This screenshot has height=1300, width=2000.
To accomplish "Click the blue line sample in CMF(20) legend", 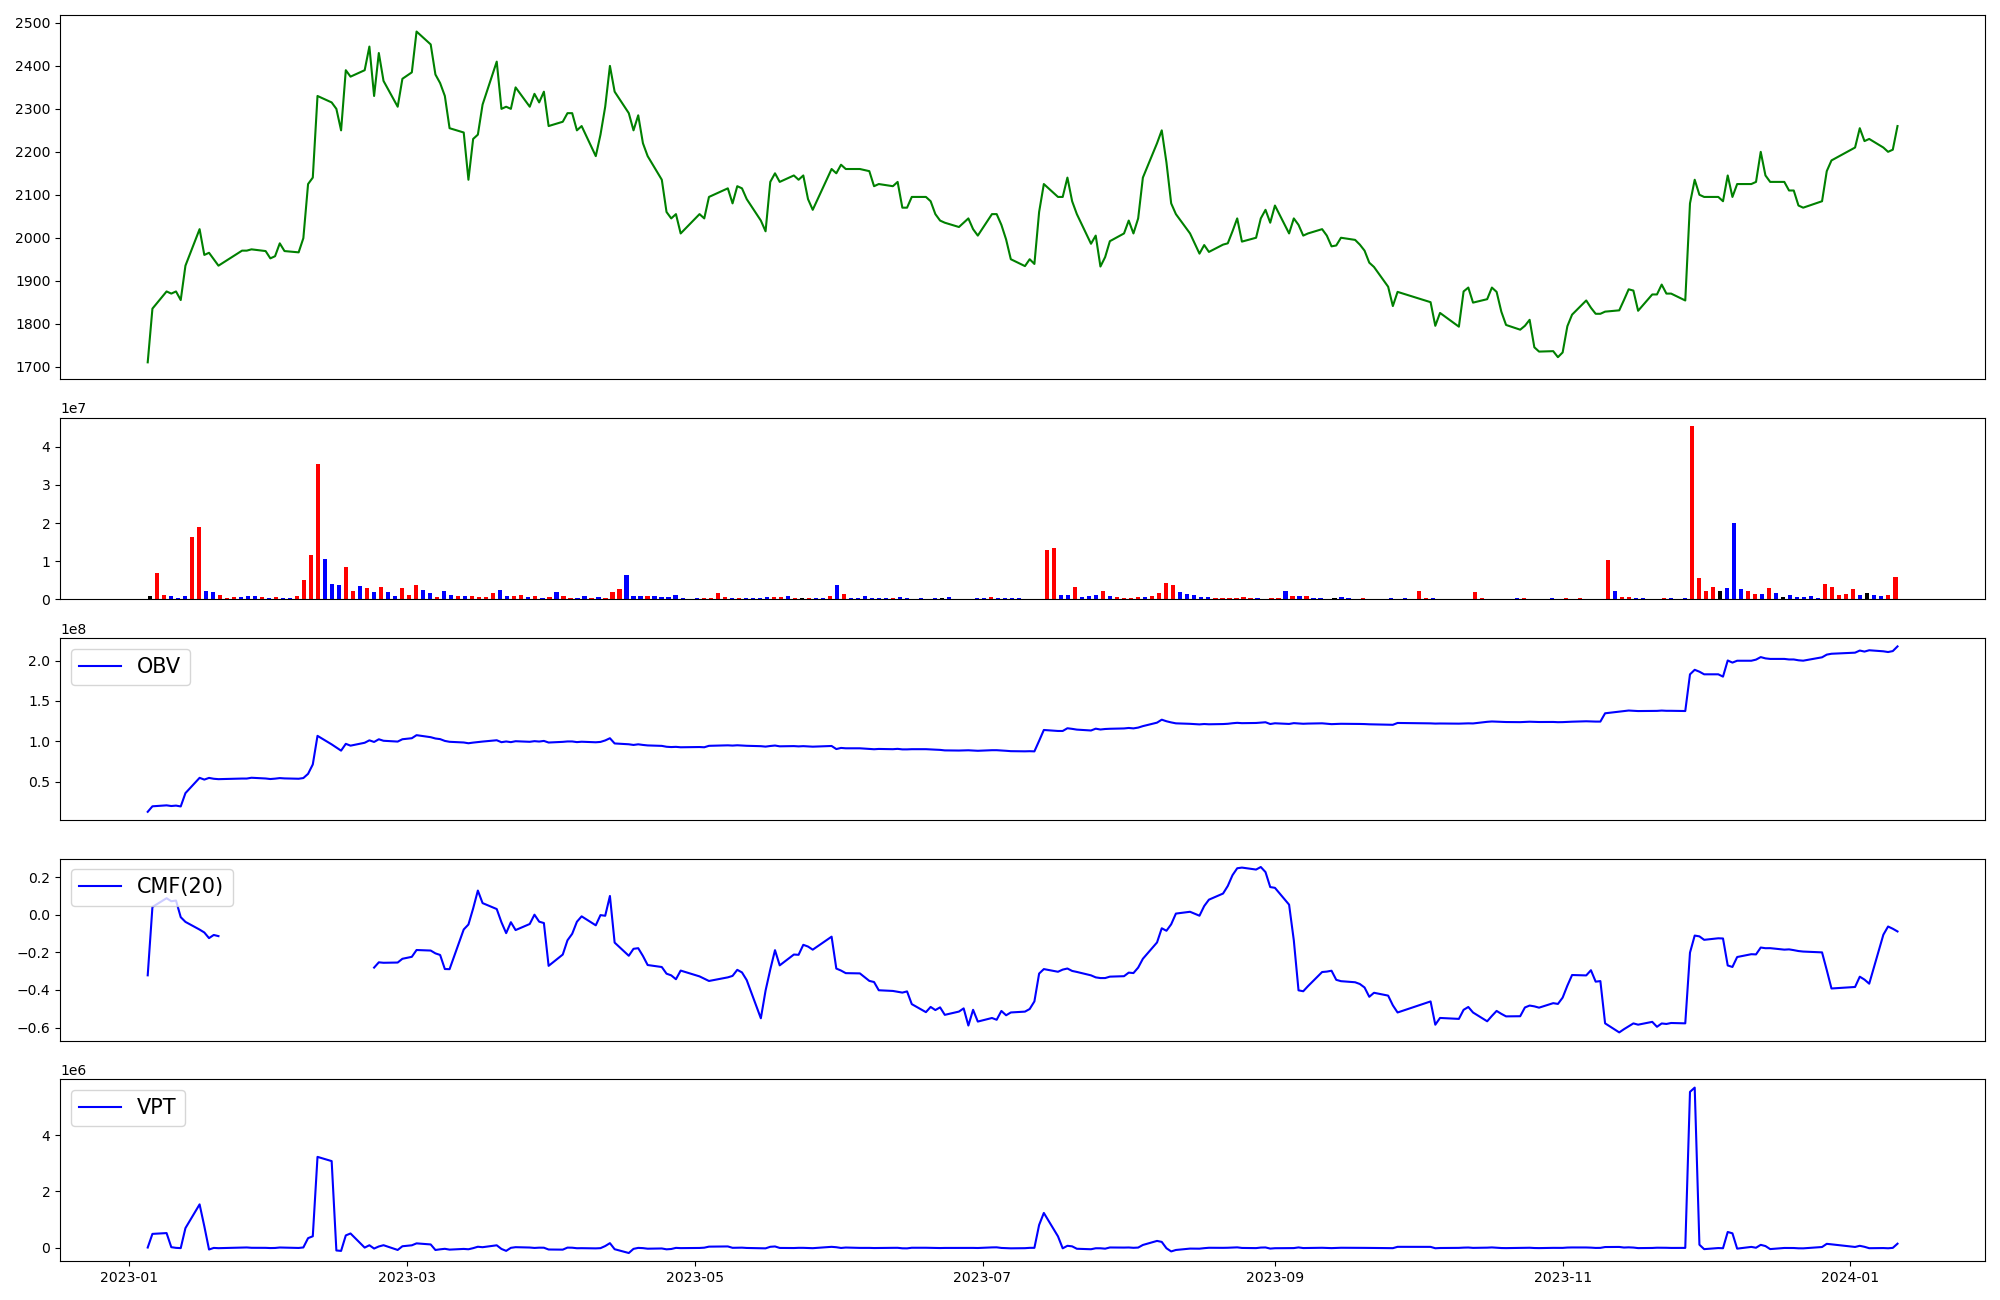I will click(x=100, y=887).
